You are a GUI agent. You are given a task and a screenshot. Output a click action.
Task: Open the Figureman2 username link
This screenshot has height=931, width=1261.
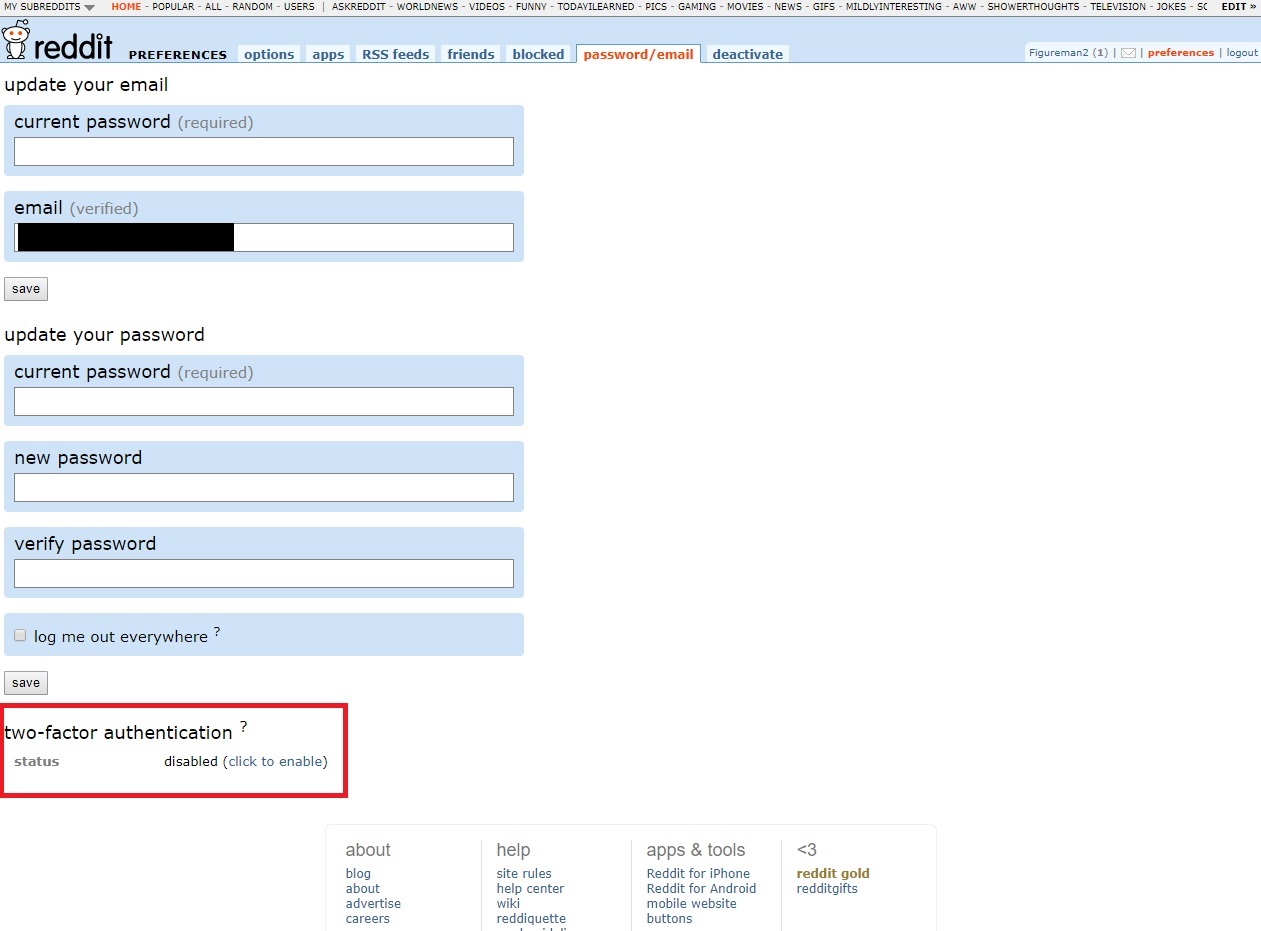coord(1058,53)
